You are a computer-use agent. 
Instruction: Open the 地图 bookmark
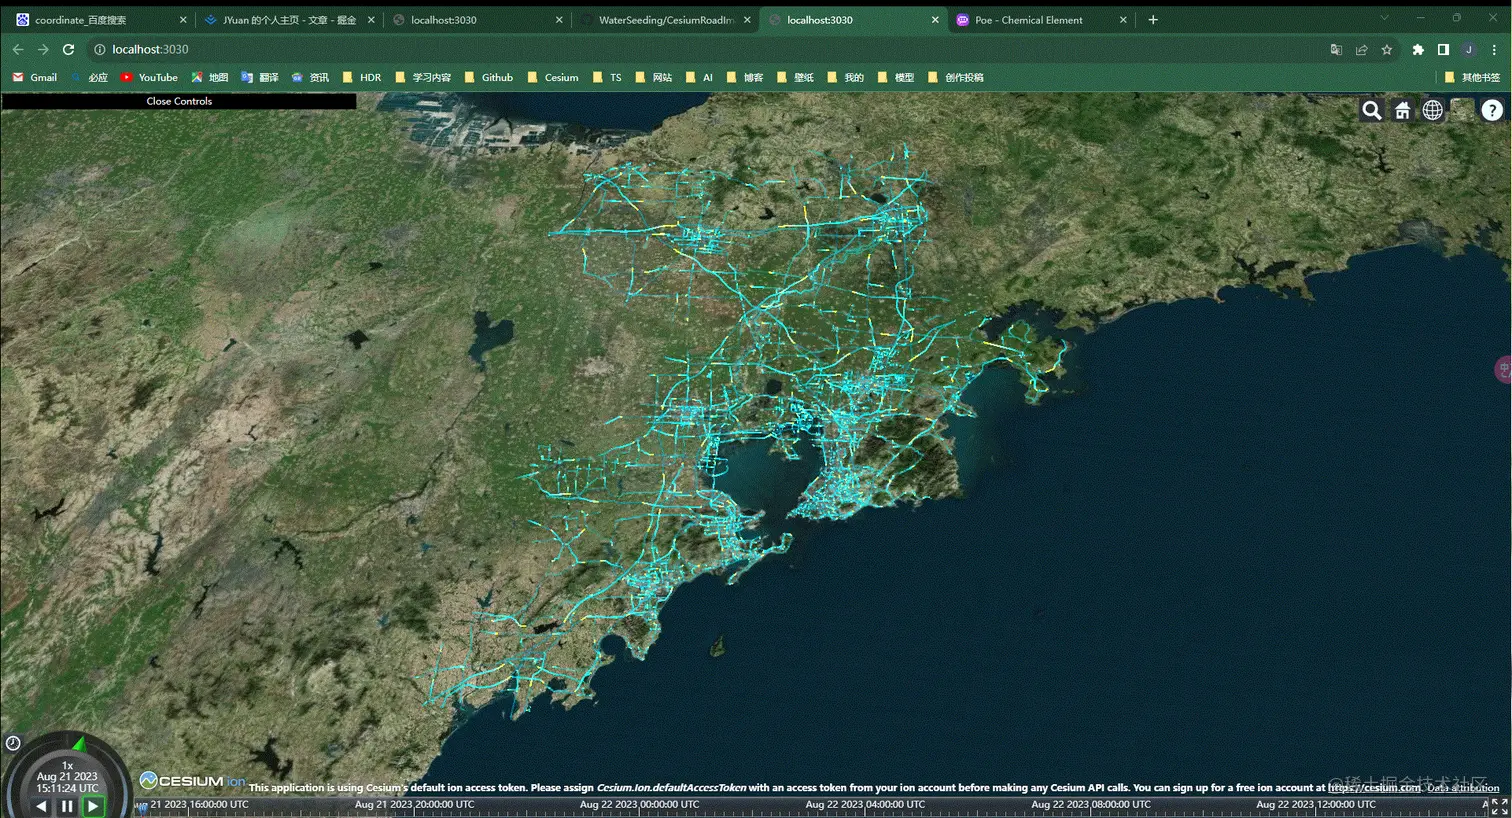(x=210, y=77)
